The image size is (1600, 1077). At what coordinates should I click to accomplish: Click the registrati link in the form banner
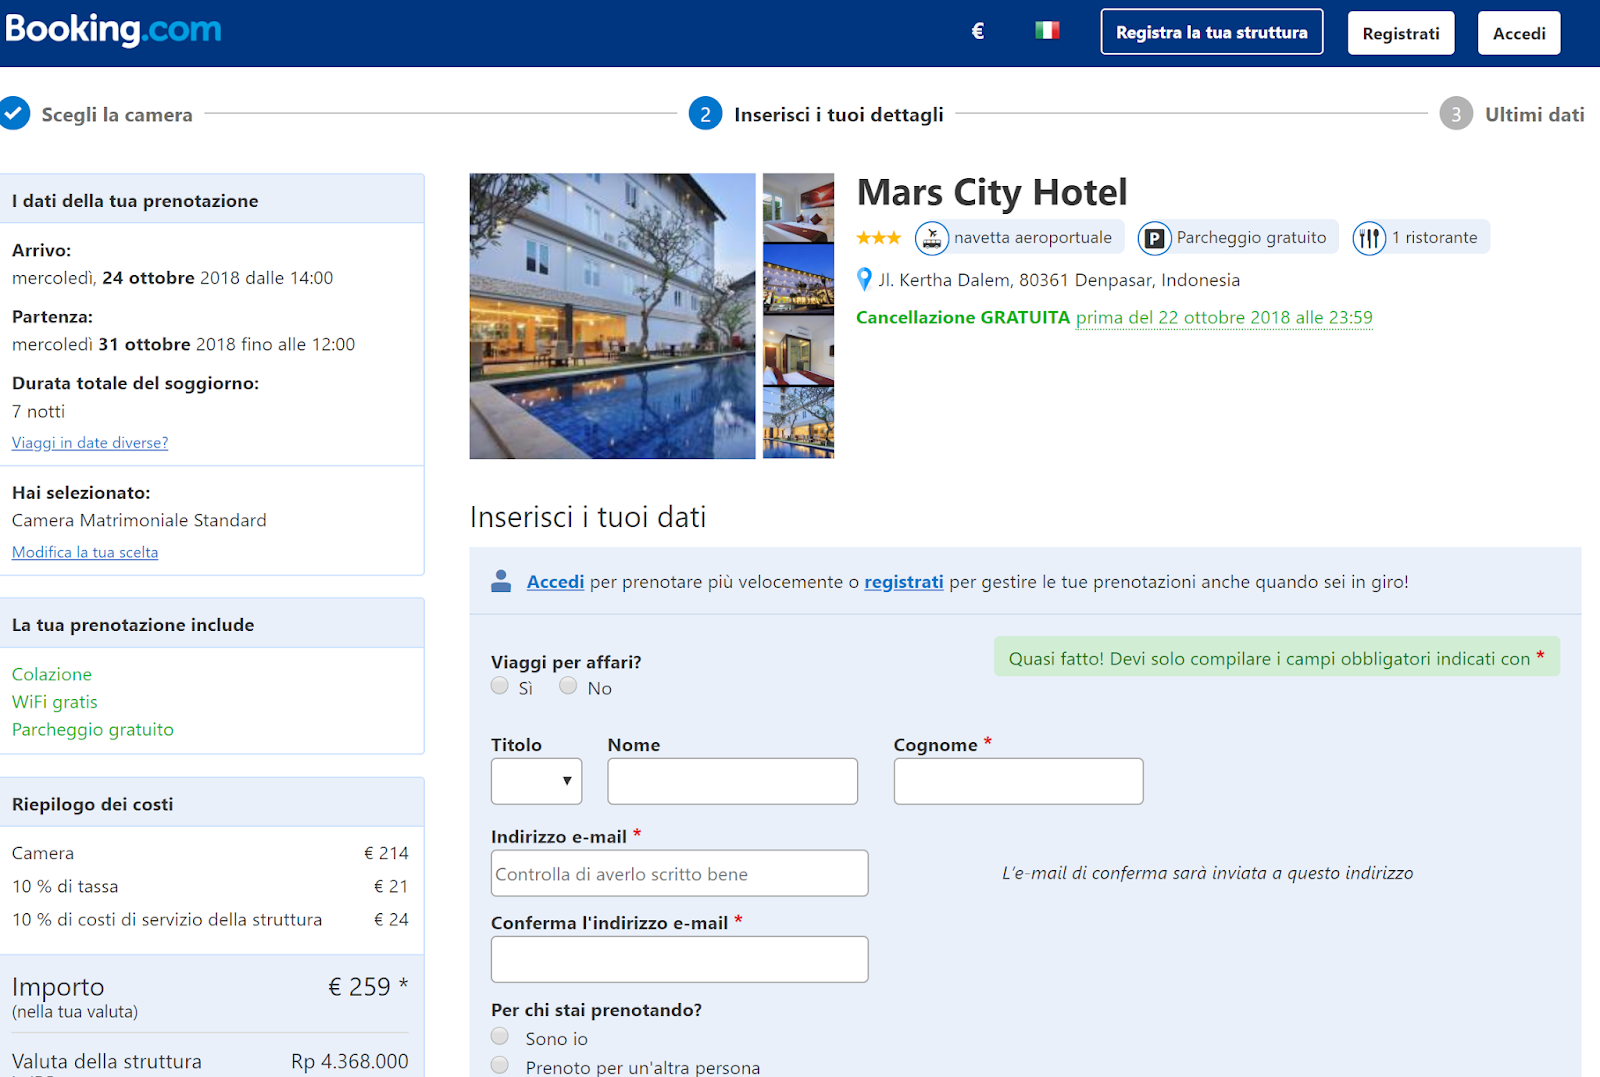(x=904, y=582)
